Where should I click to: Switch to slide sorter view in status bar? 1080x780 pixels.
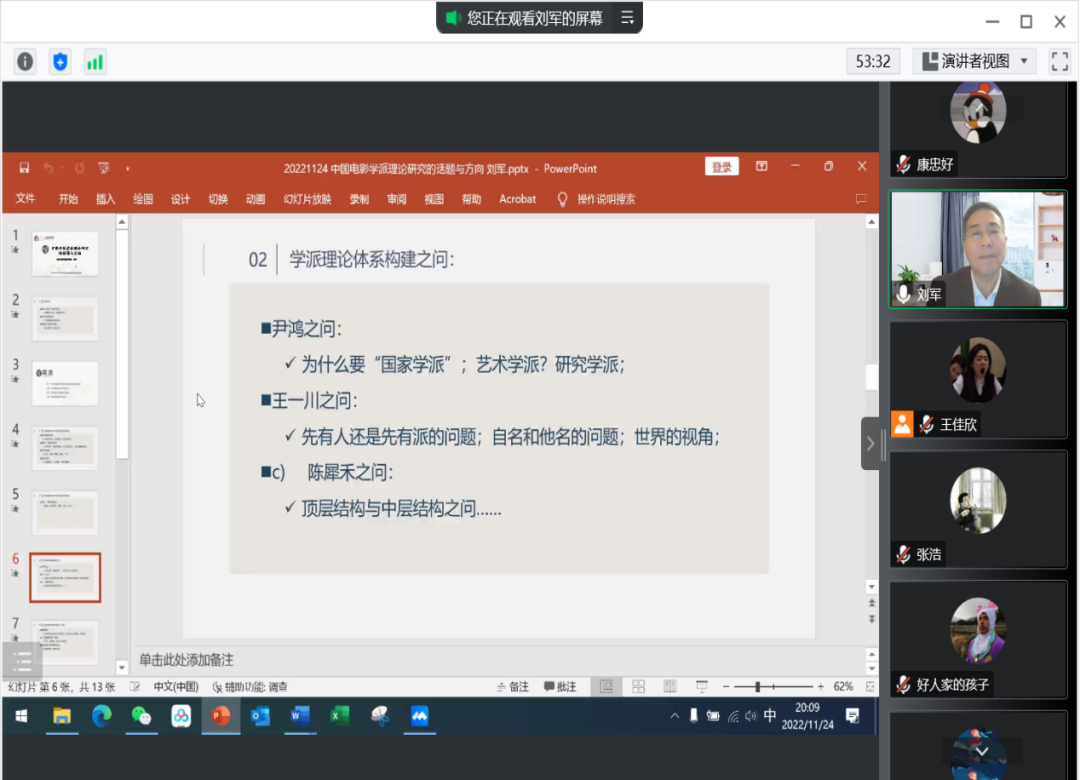(638, 686)
